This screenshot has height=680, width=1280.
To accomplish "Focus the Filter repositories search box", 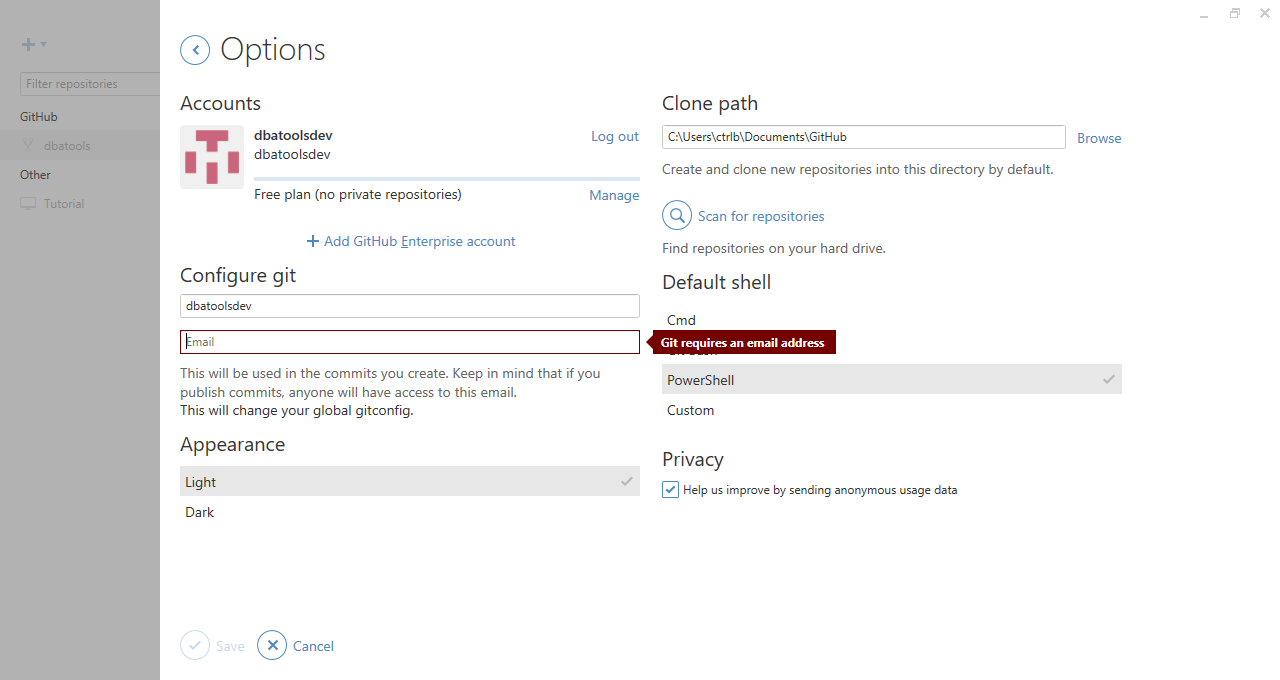I will 90,84.
